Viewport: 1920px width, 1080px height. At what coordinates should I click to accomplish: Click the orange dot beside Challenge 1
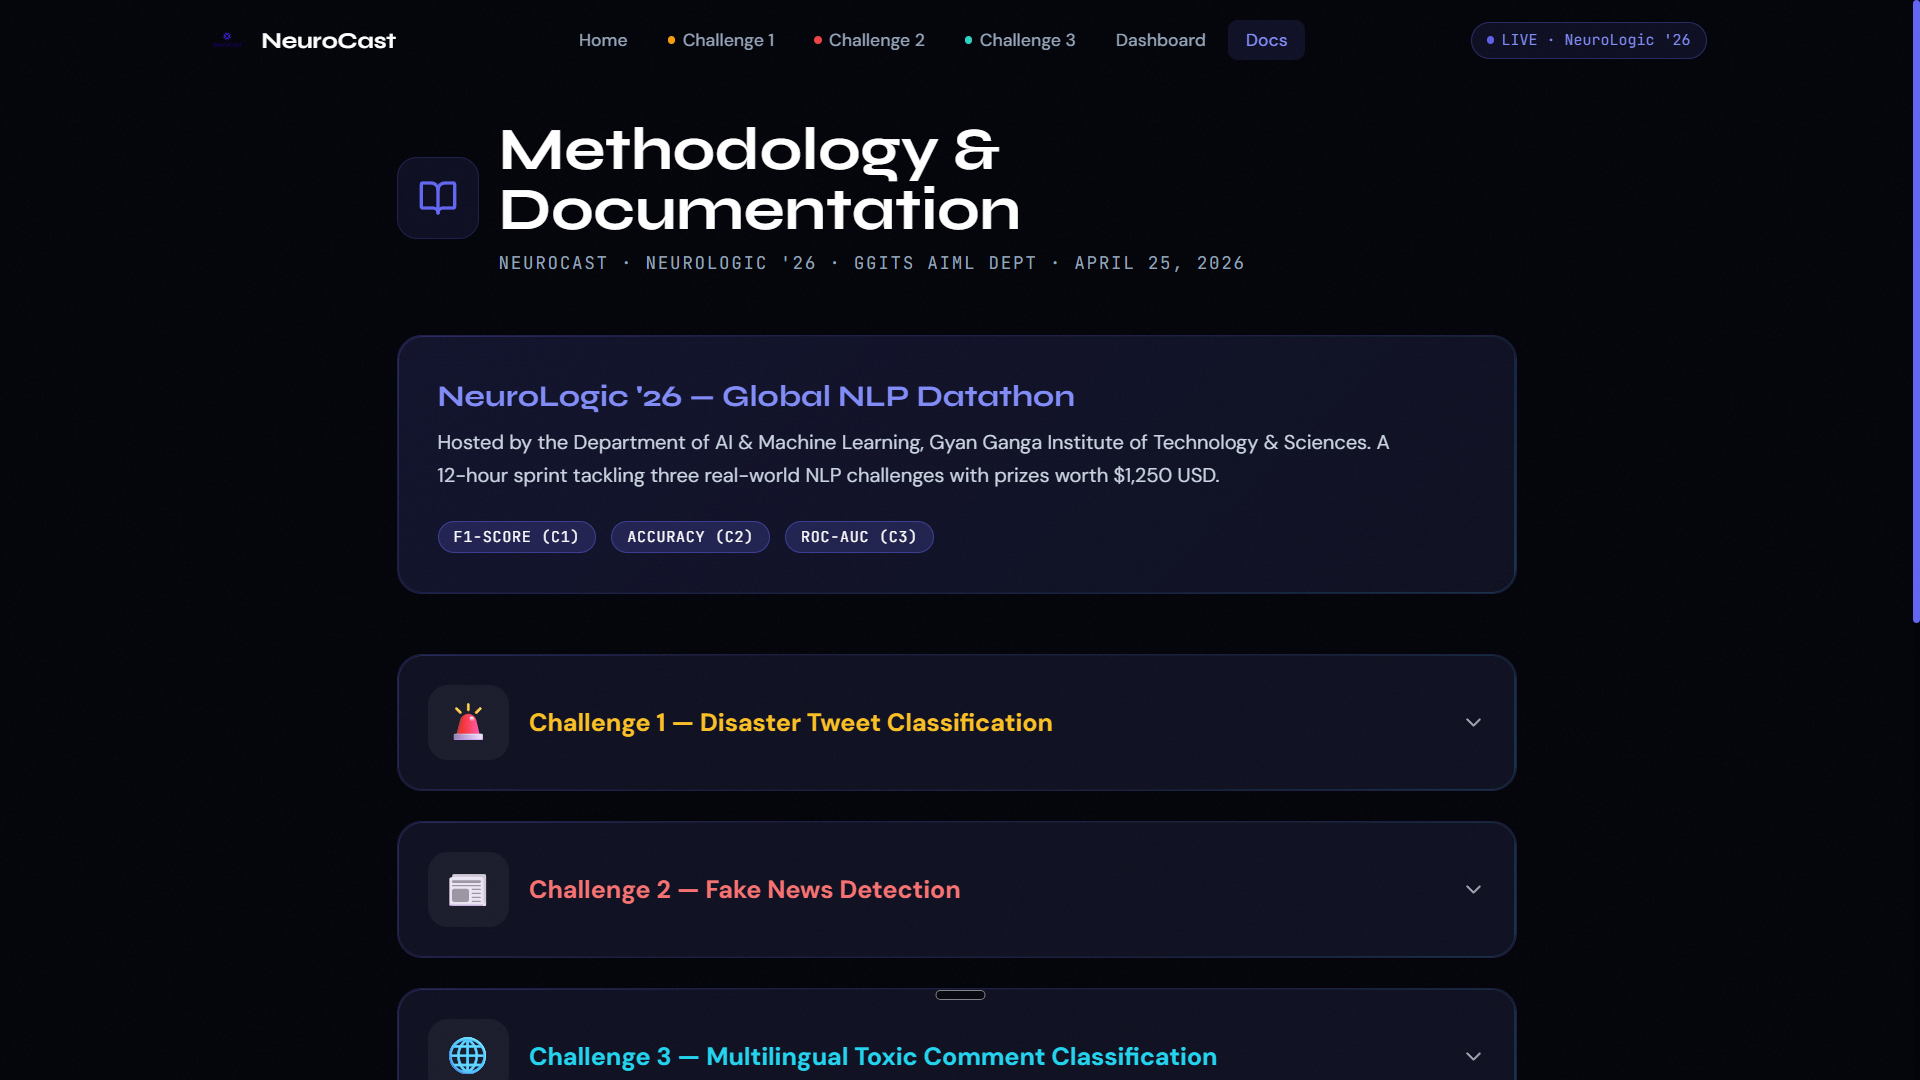click(671, 40)
